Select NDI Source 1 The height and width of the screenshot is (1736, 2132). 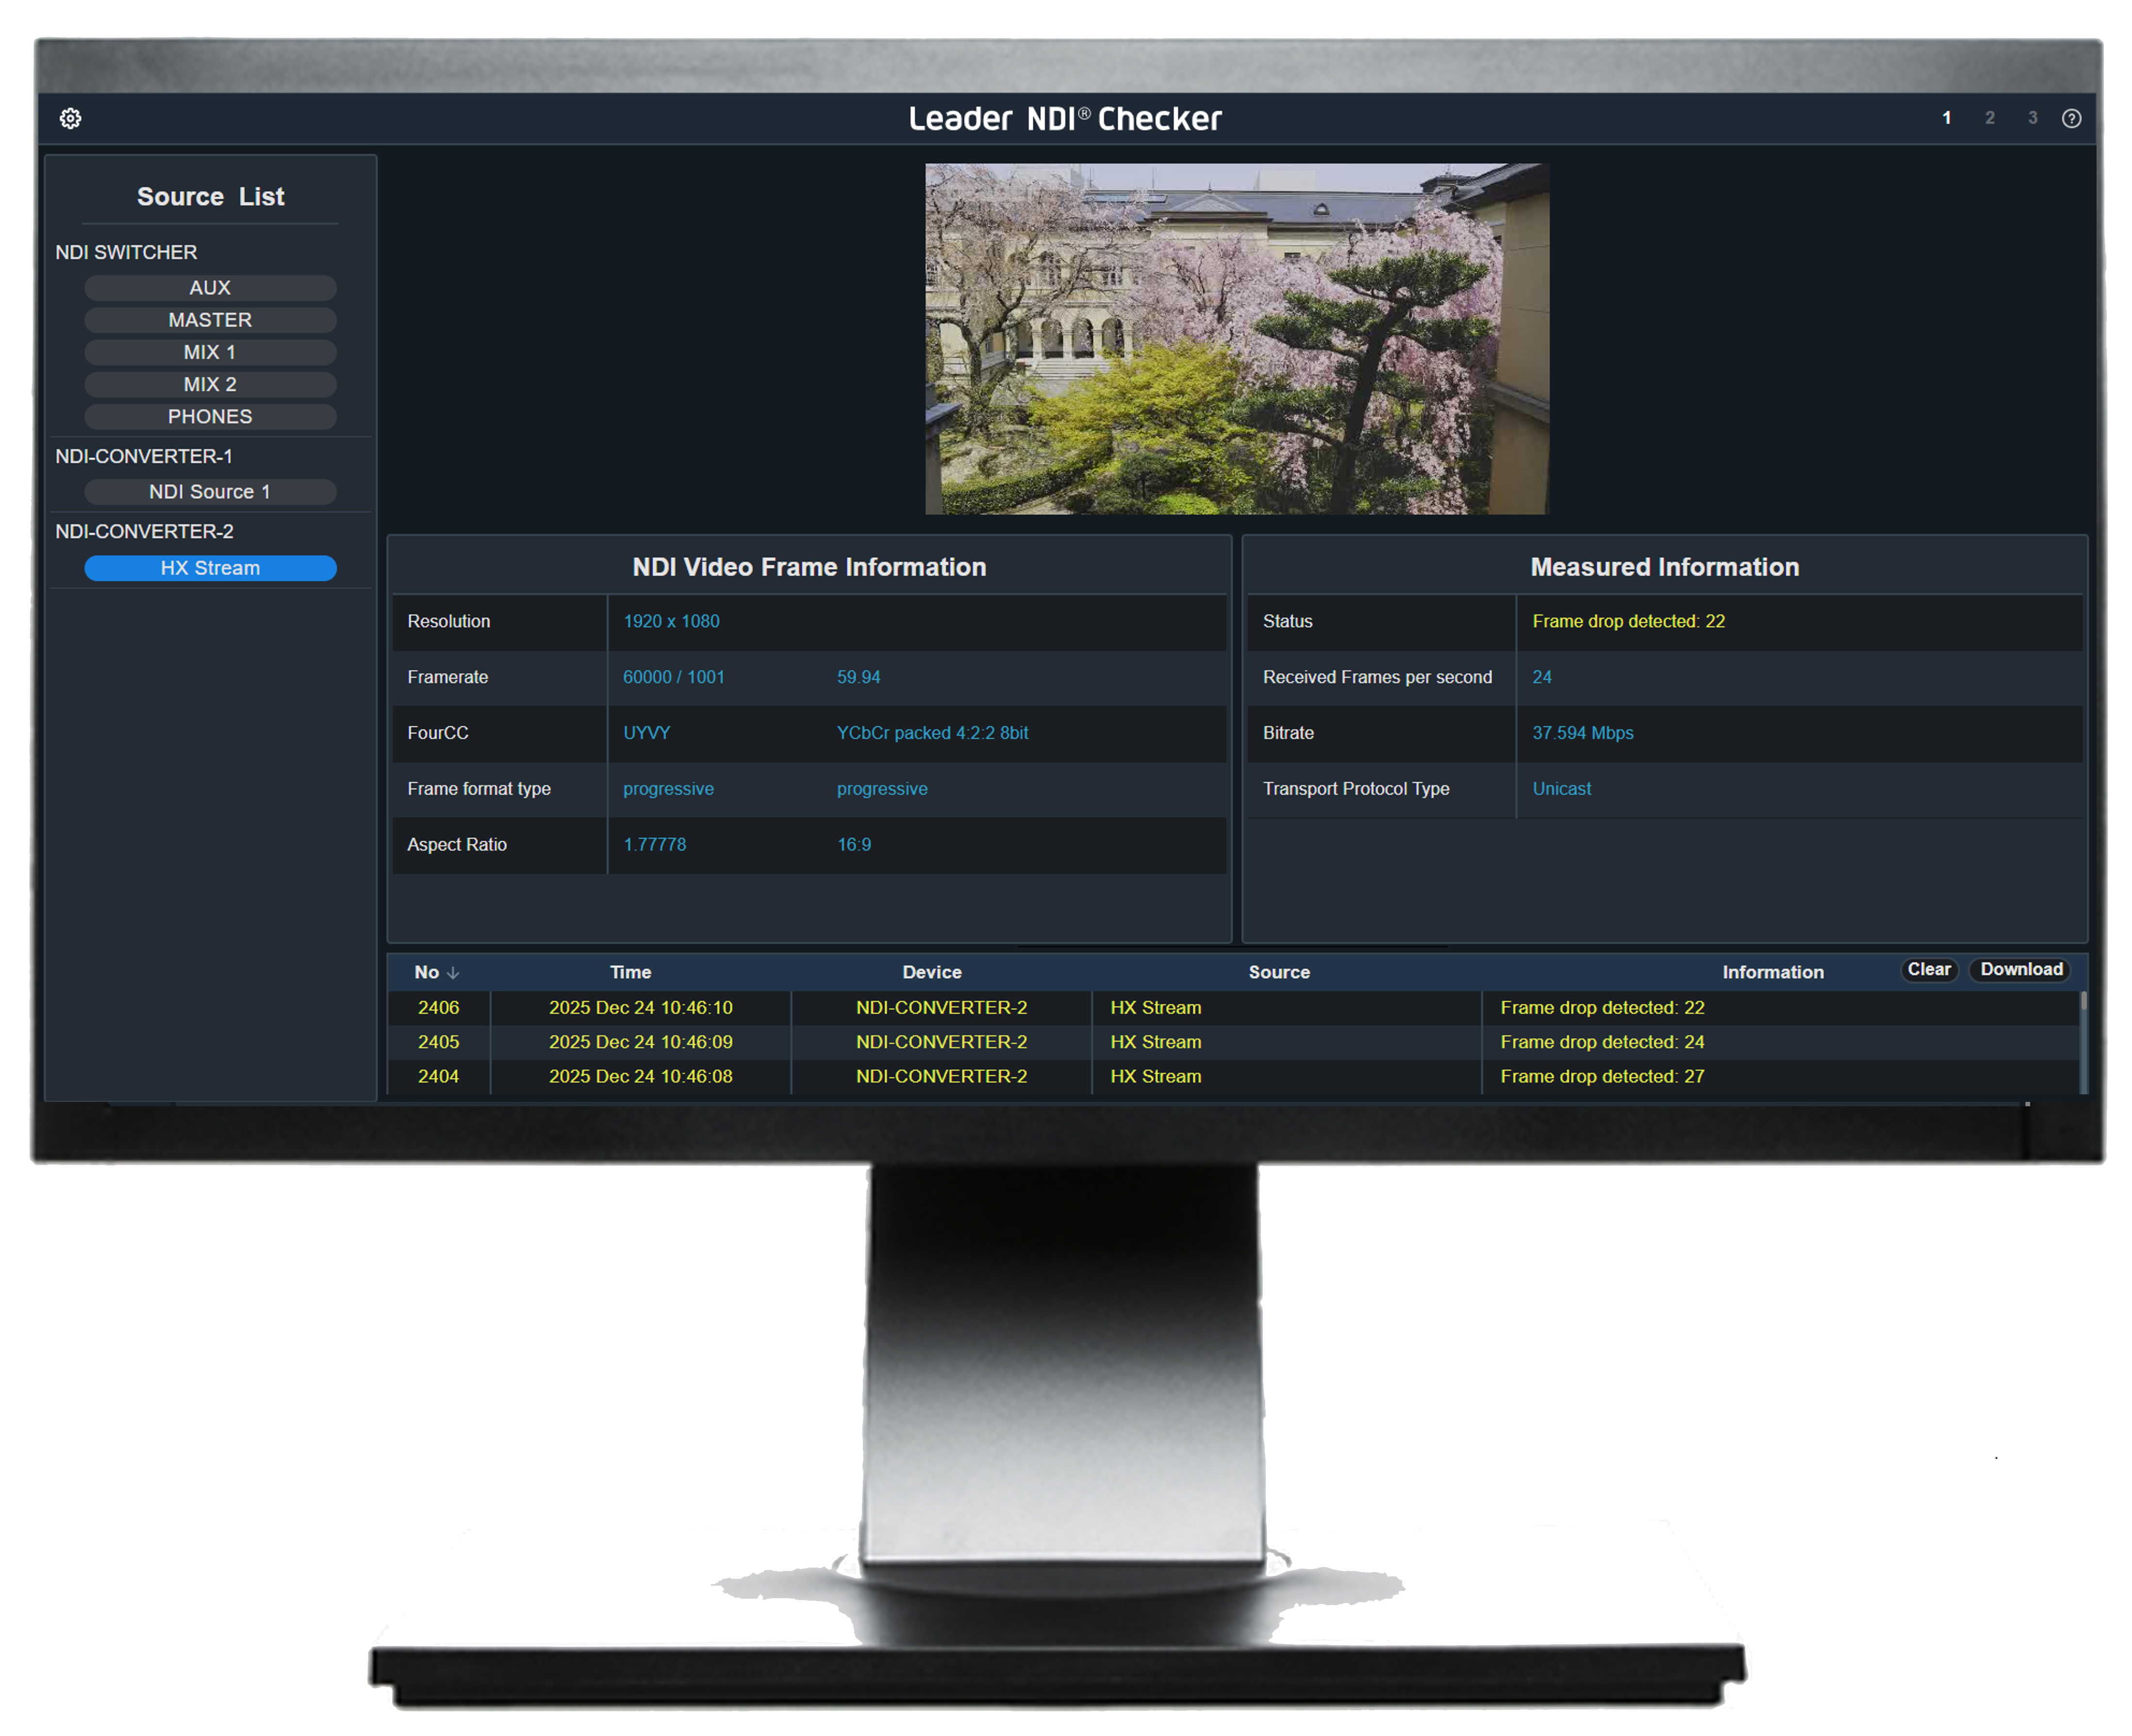coord(210,492)
